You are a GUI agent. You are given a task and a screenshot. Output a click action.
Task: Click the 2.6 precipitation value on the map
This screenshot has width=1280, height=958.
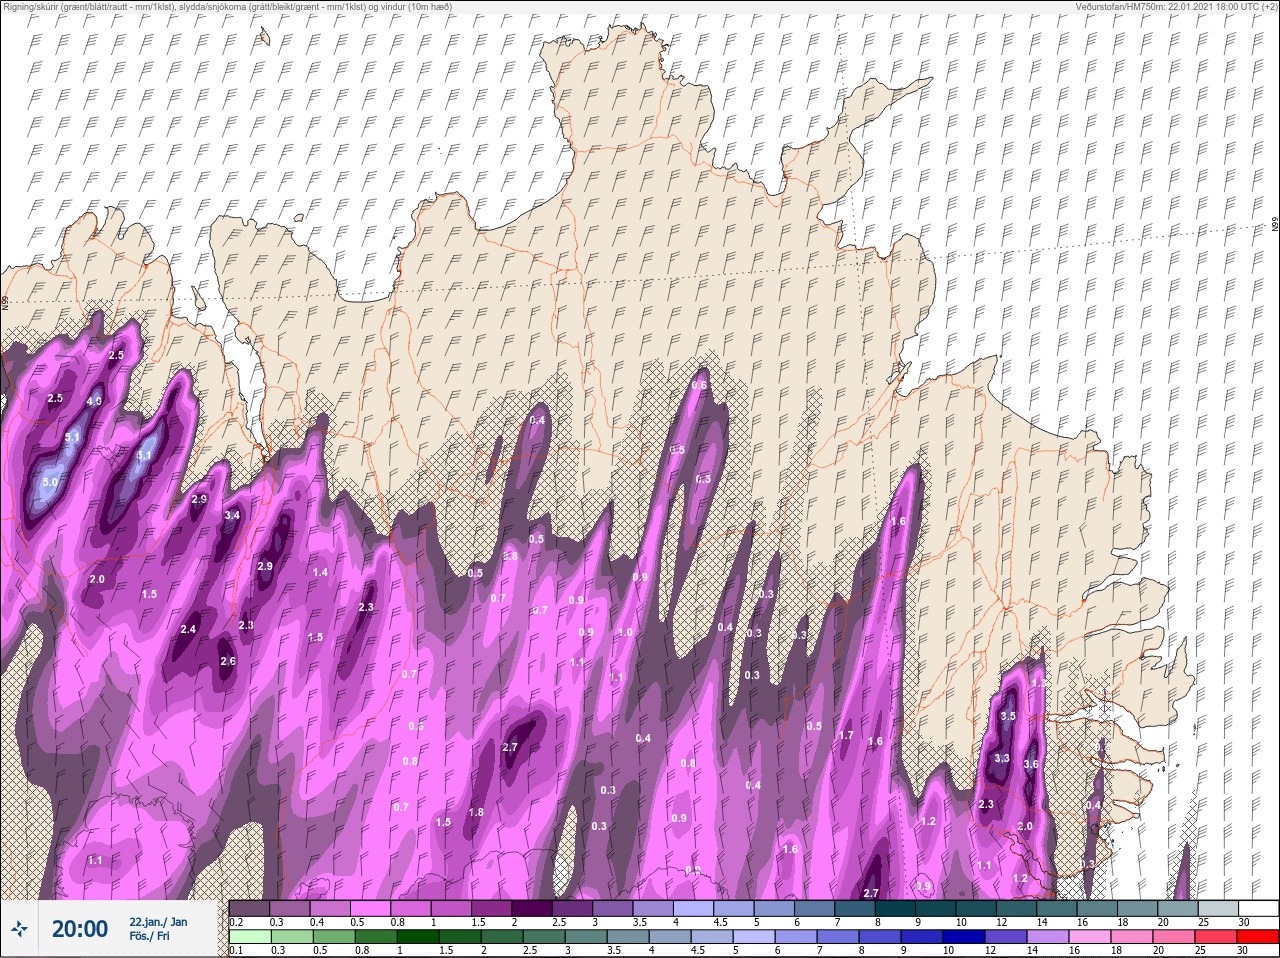227,661
